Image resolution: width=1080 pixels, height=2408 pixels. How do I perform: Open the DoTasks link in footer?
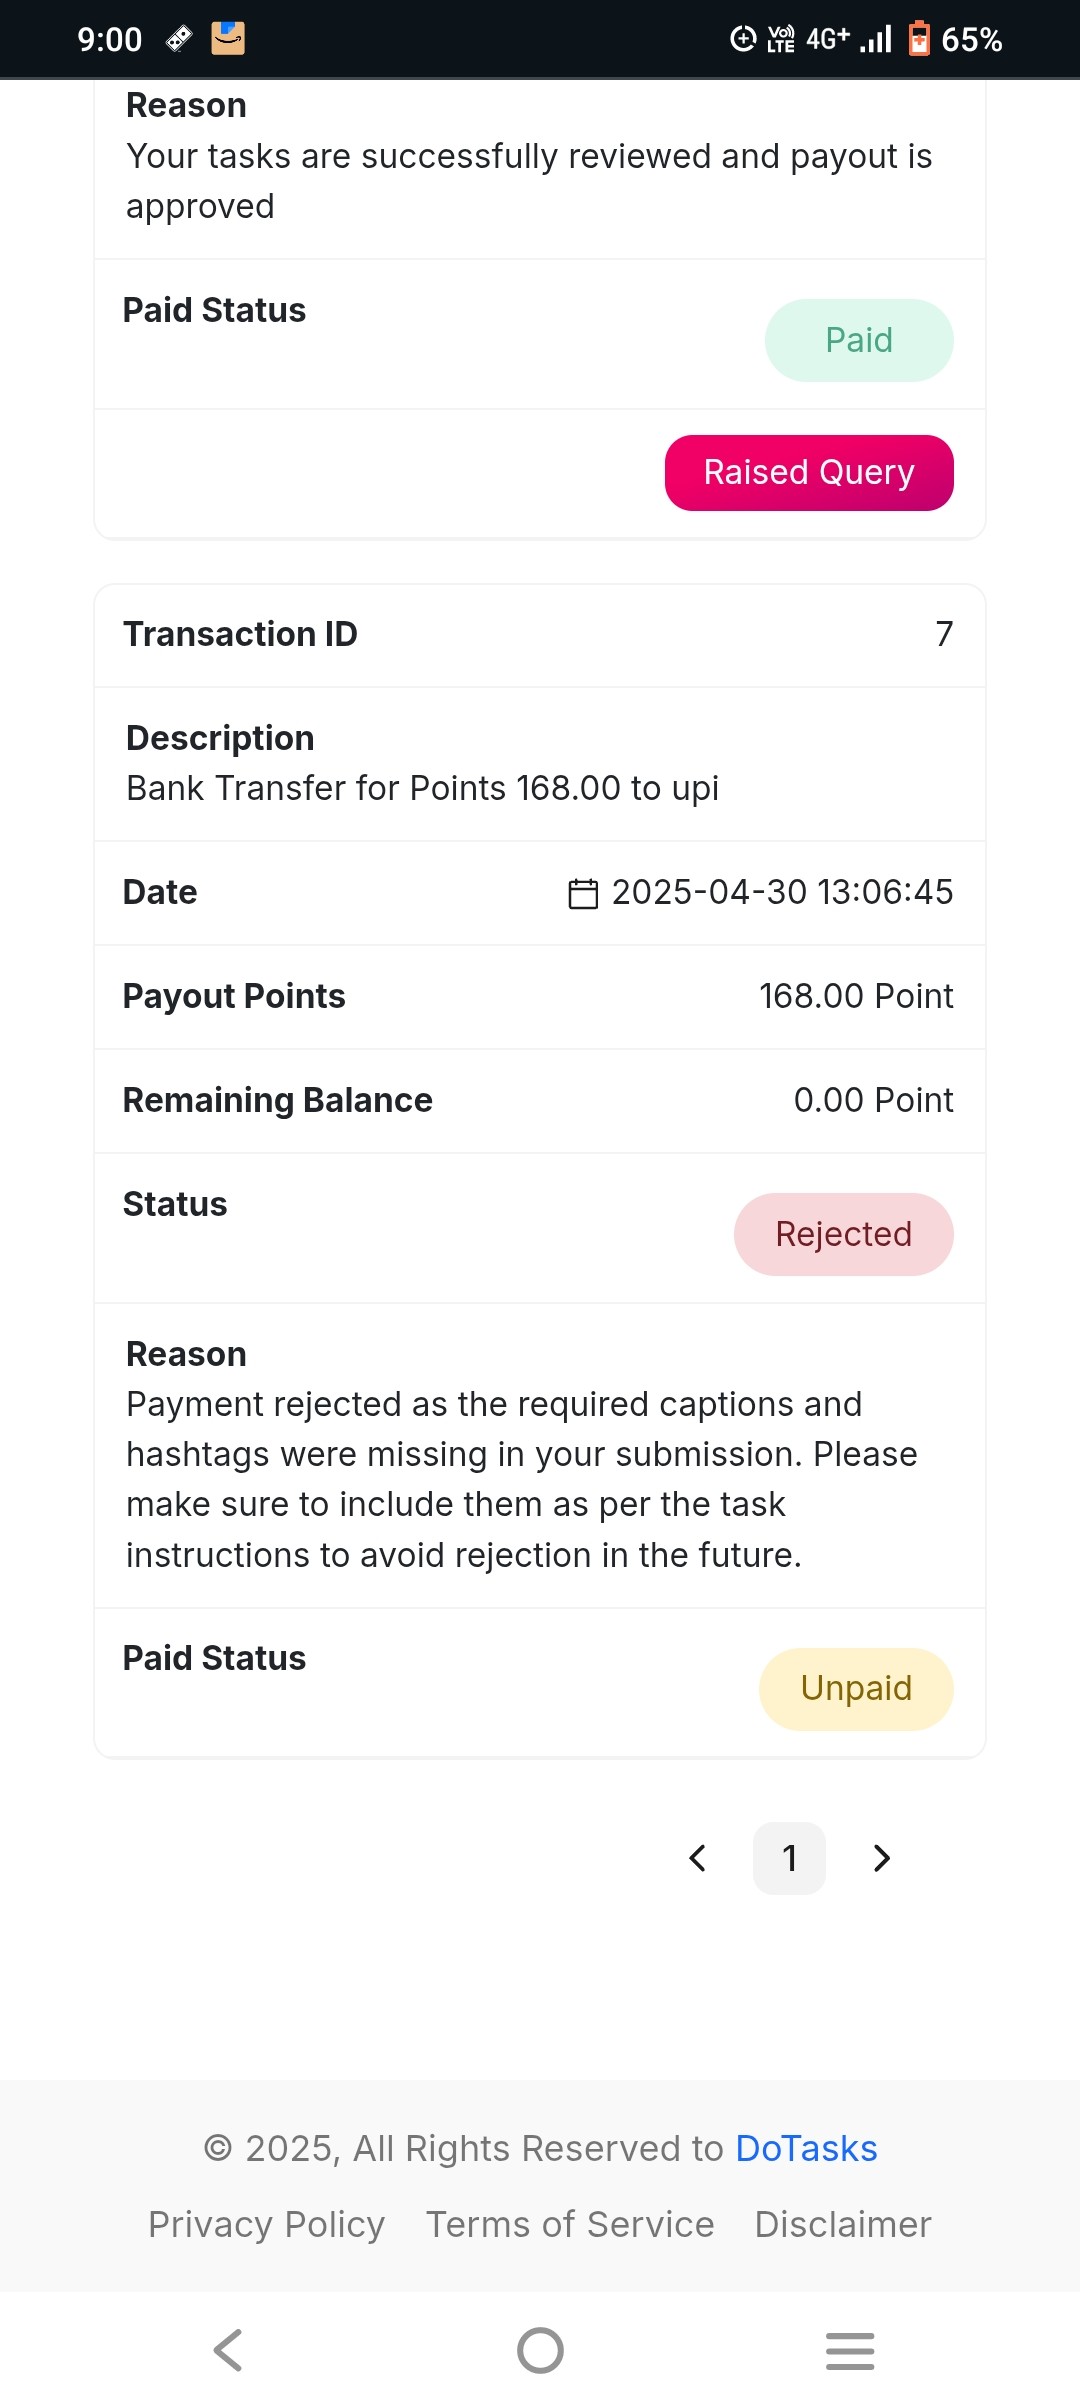(806, 2148)
